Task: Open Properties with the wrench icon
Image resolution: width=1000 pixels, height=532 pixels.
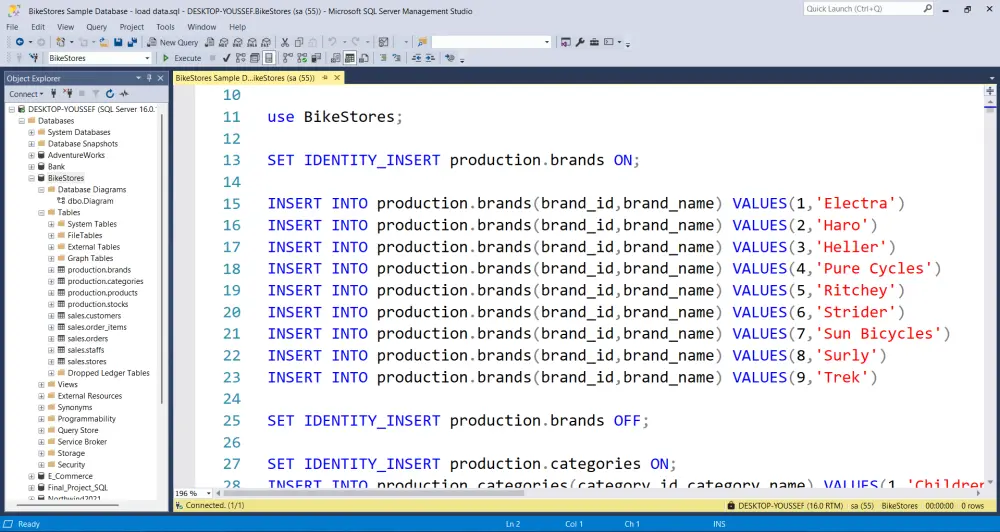Action: [580, 42]
